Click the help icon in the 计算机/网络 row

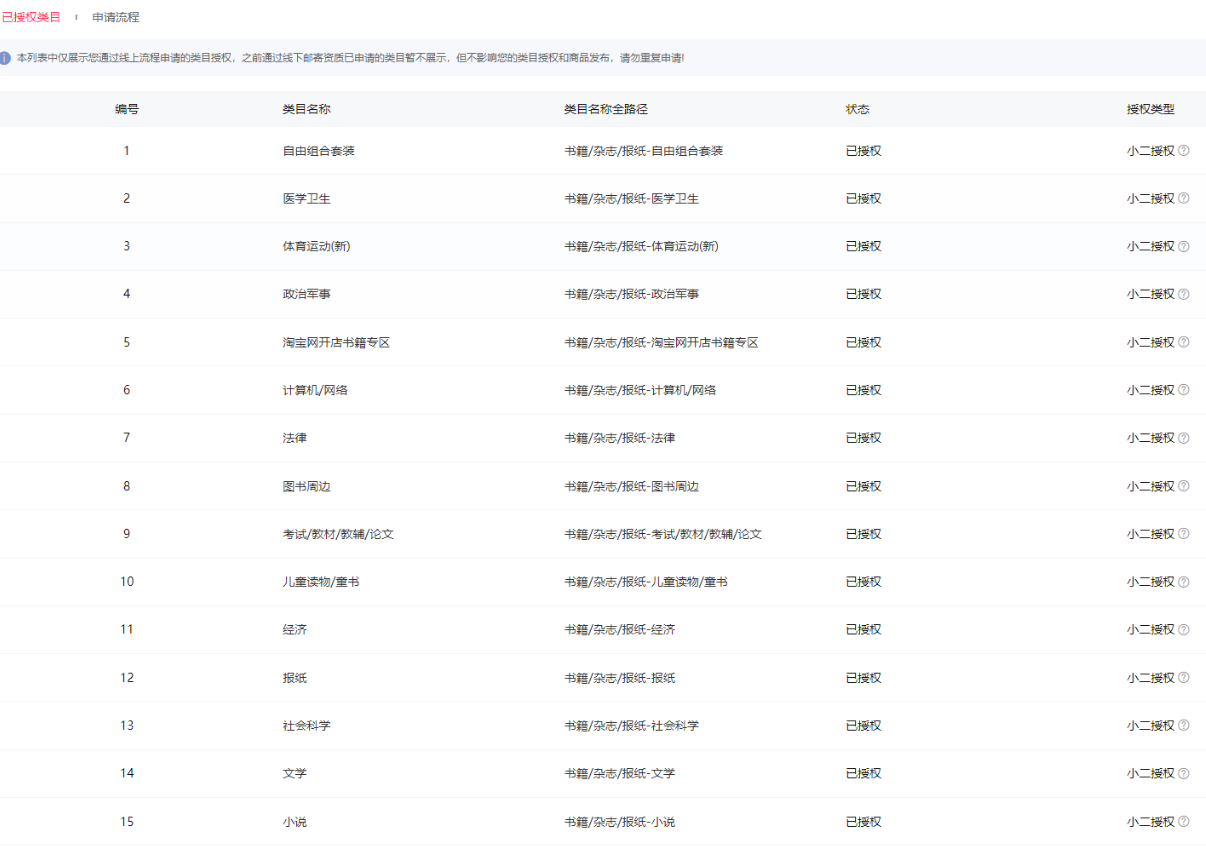tap(1184, 390)
